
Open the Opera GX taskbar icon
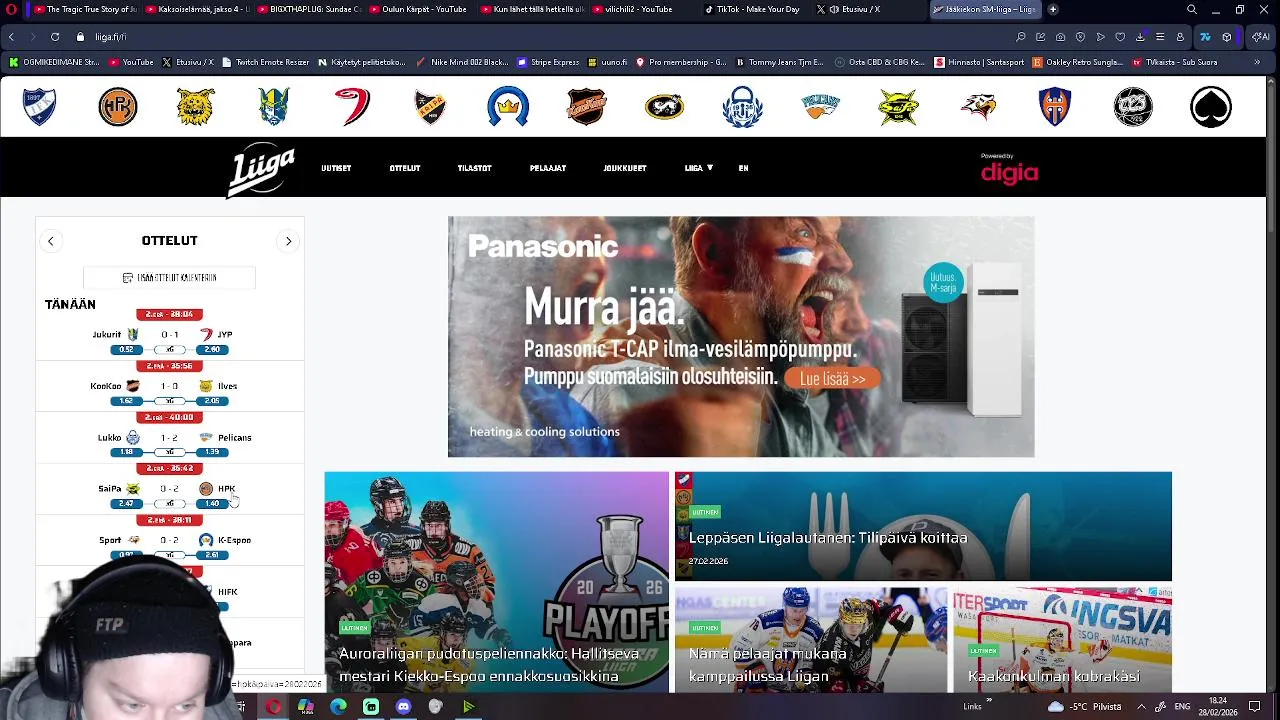click(x=273, y=707)
